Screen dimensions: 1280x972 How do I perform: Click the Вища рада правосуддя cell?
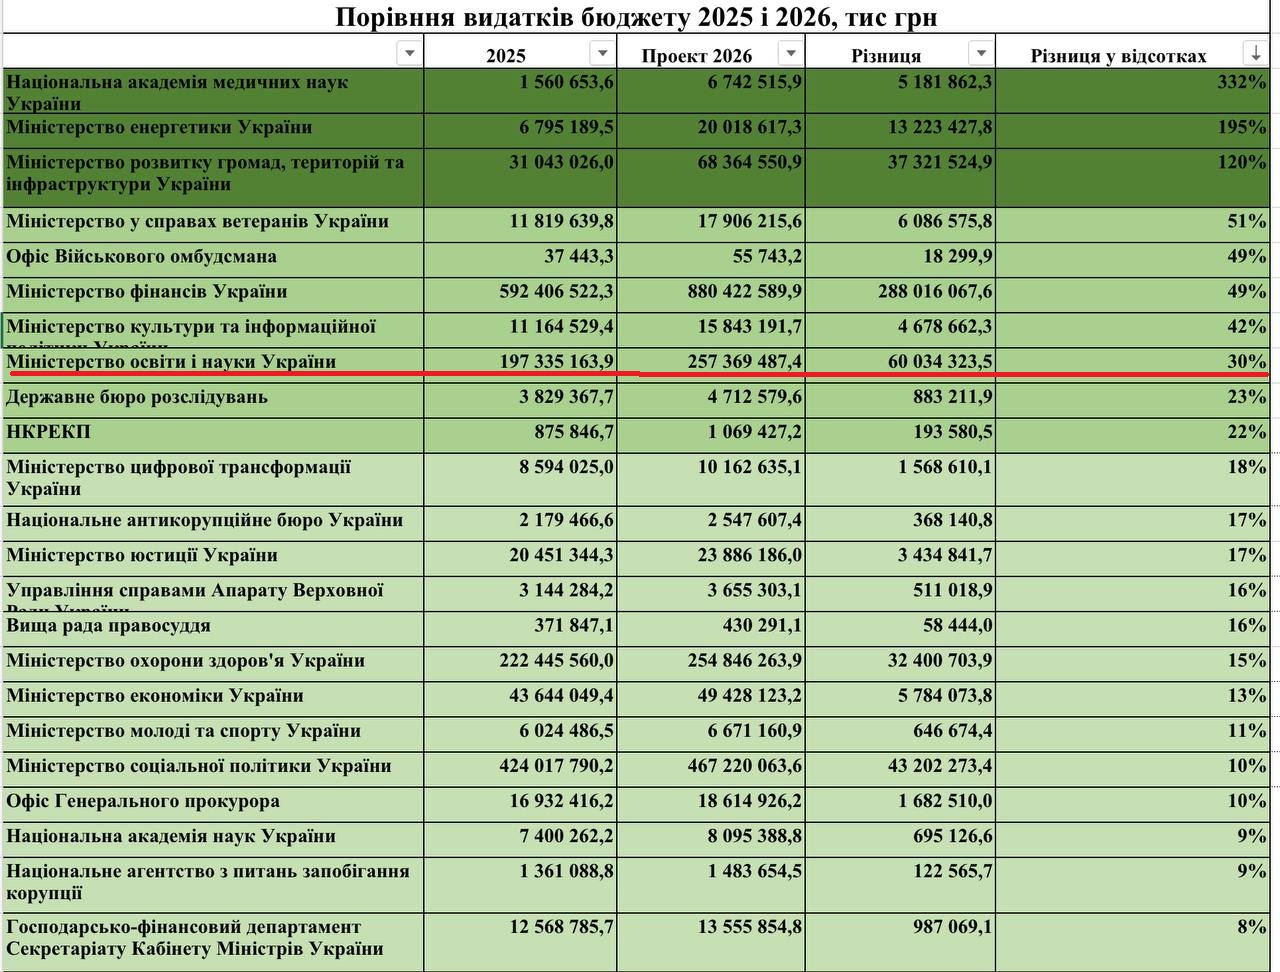pyautogui.click(x=109, y=626)
